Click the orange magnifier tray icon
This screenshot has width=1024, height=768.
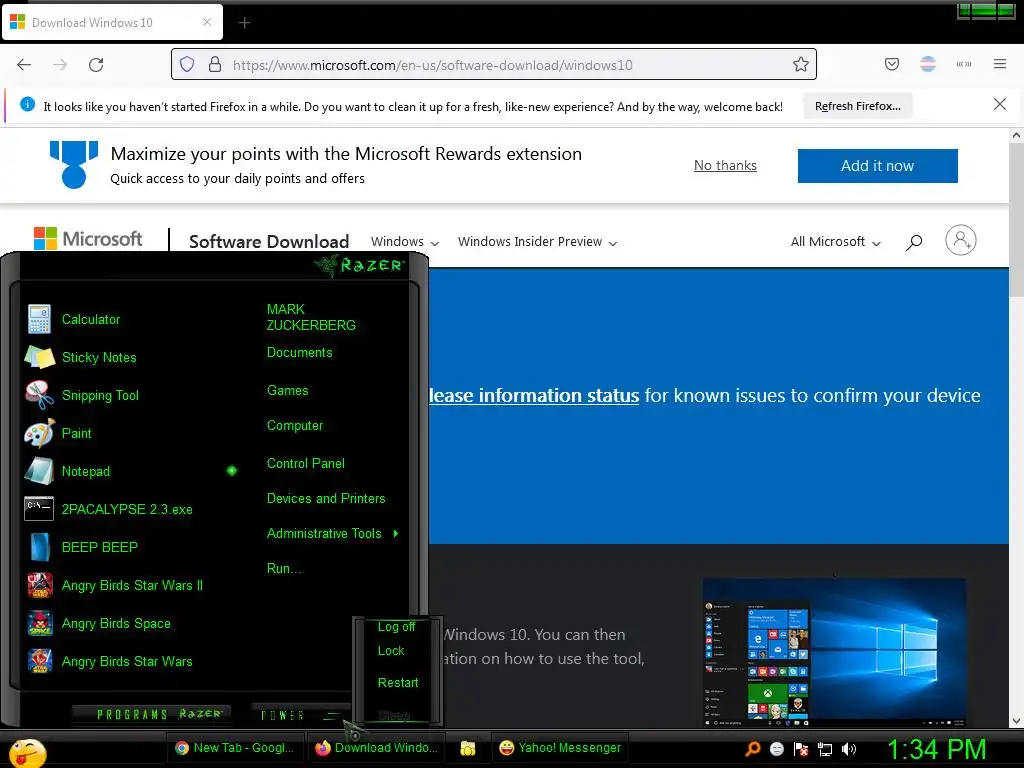(753, 748)
